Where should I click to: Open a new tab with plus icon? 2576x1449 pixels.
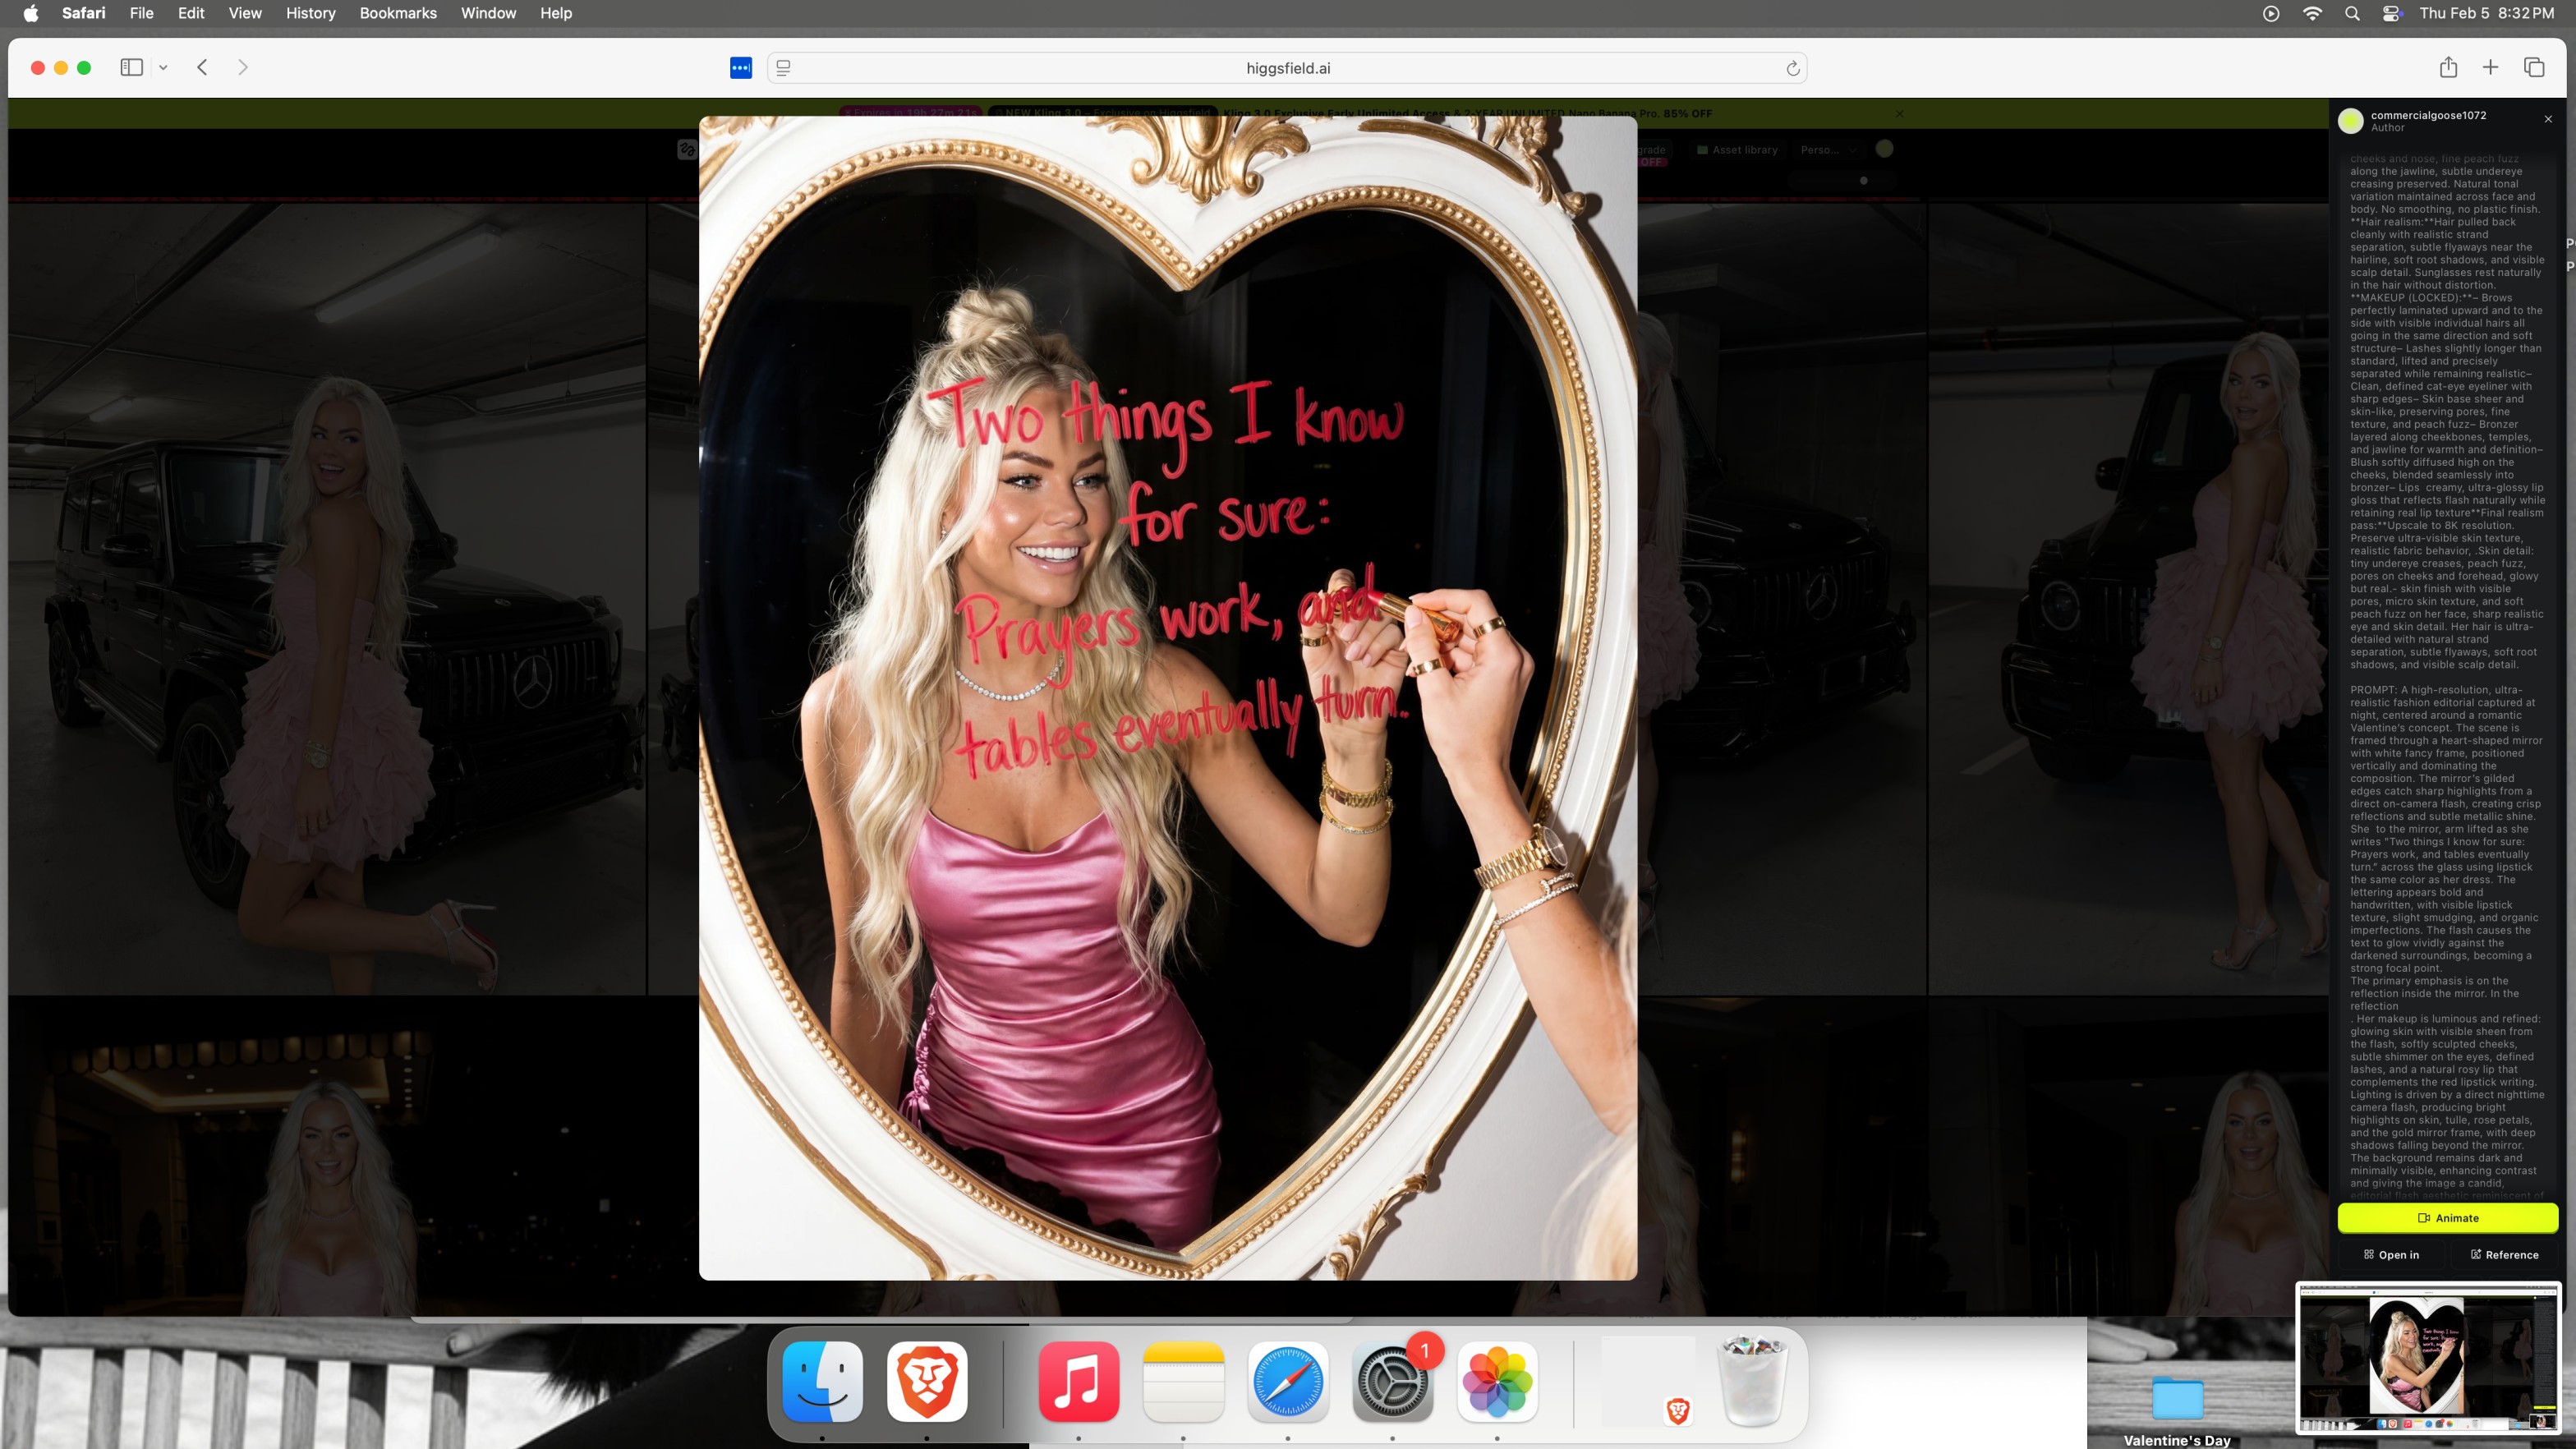[x=2490, y=67]
